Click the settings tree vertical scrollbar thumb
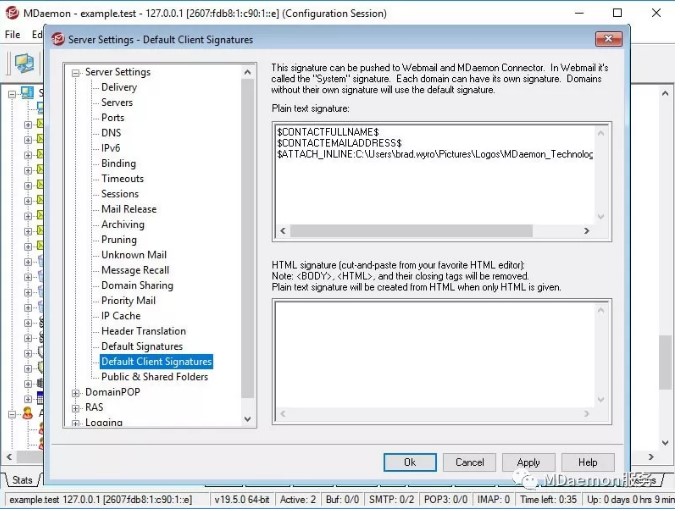The height and width of the screenshot is (511, 680). tap(248, 238)
